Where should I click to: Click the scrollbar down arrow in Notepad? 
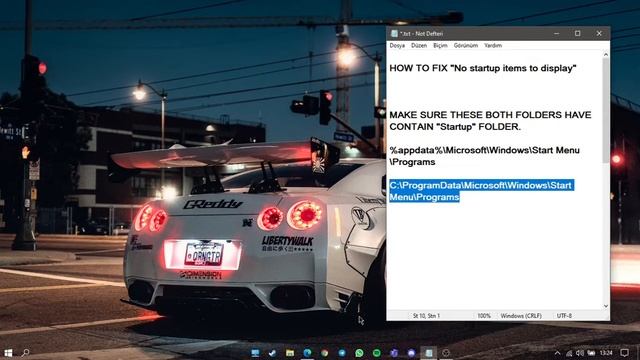click(606, 306)
